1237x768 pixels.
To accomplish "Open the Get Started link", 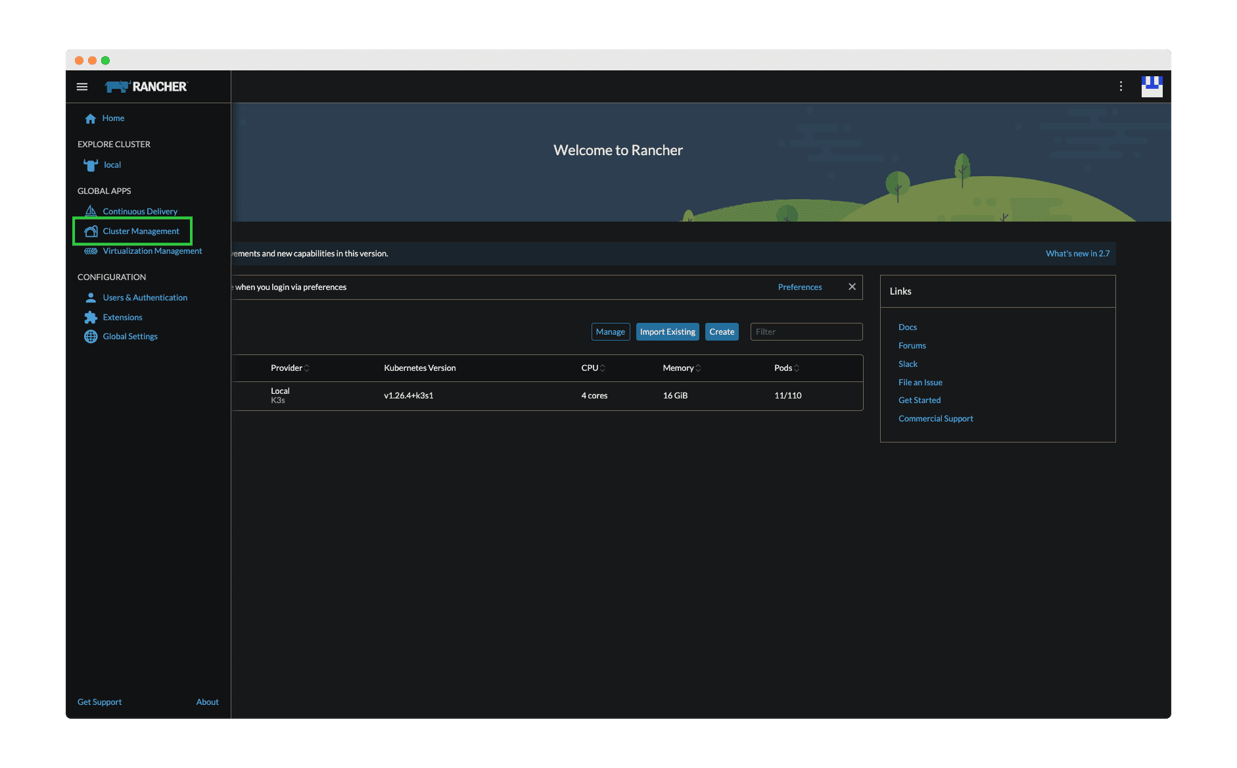I will pos(919,400).
